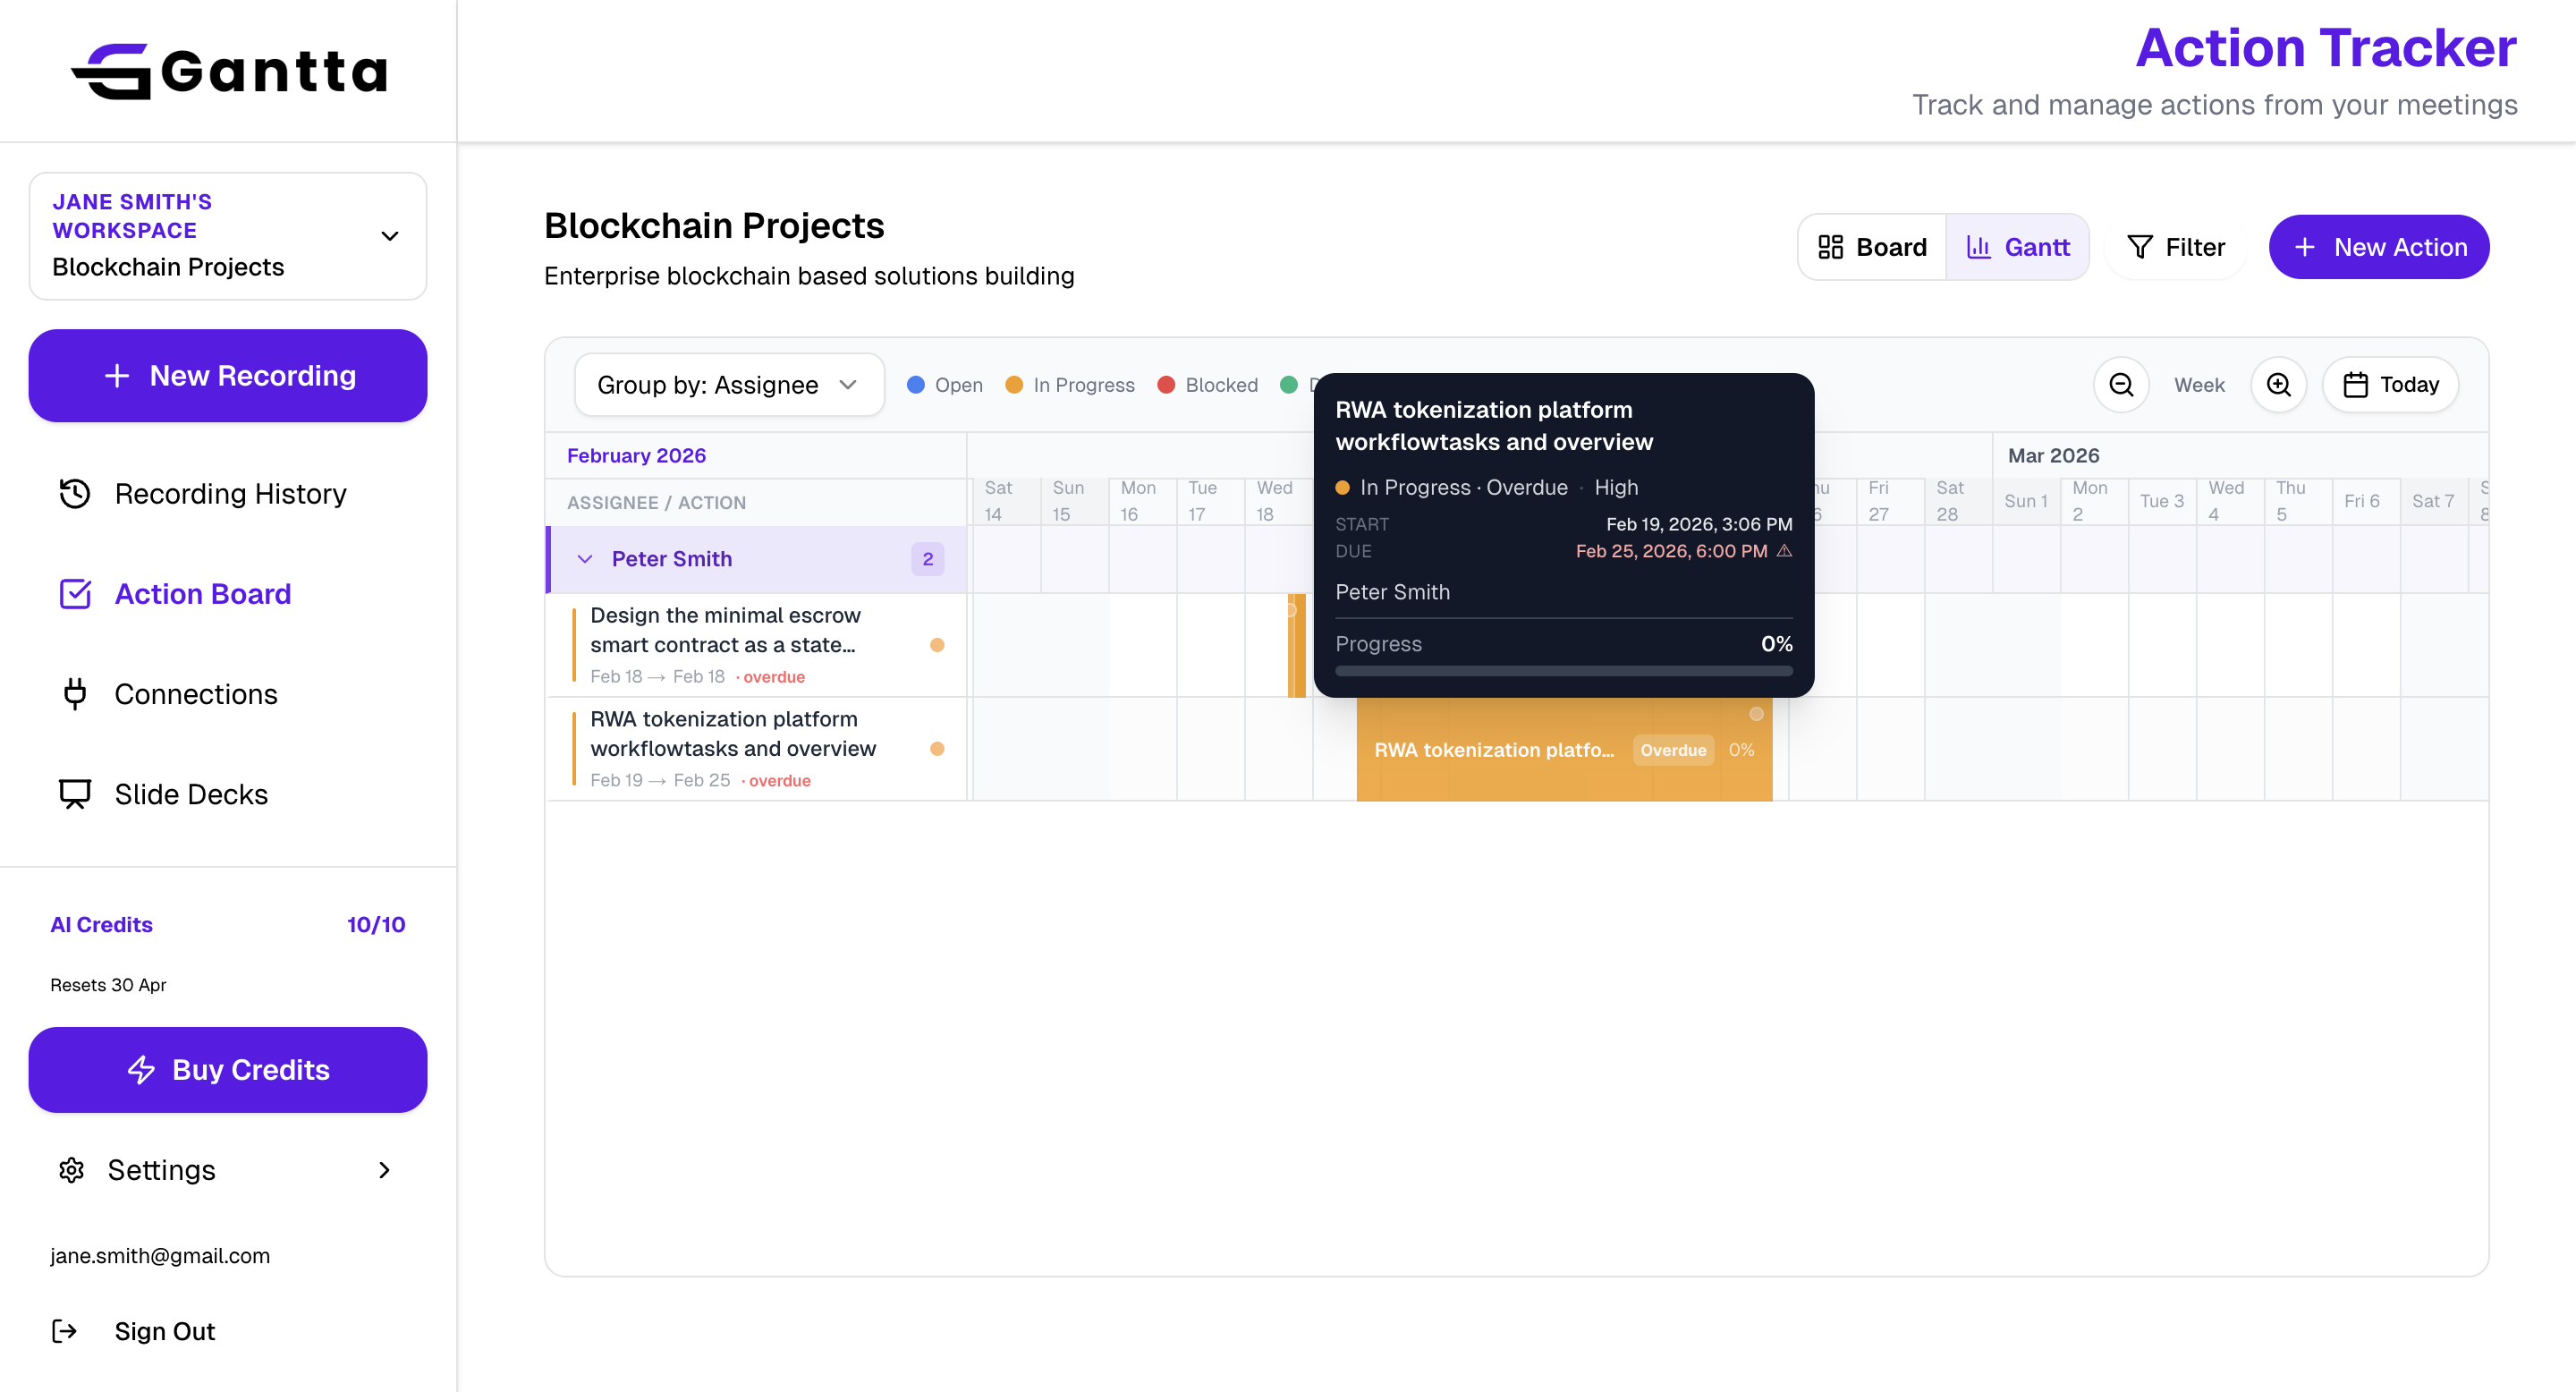Select Action Board in the sidebar

pos(202,593)
